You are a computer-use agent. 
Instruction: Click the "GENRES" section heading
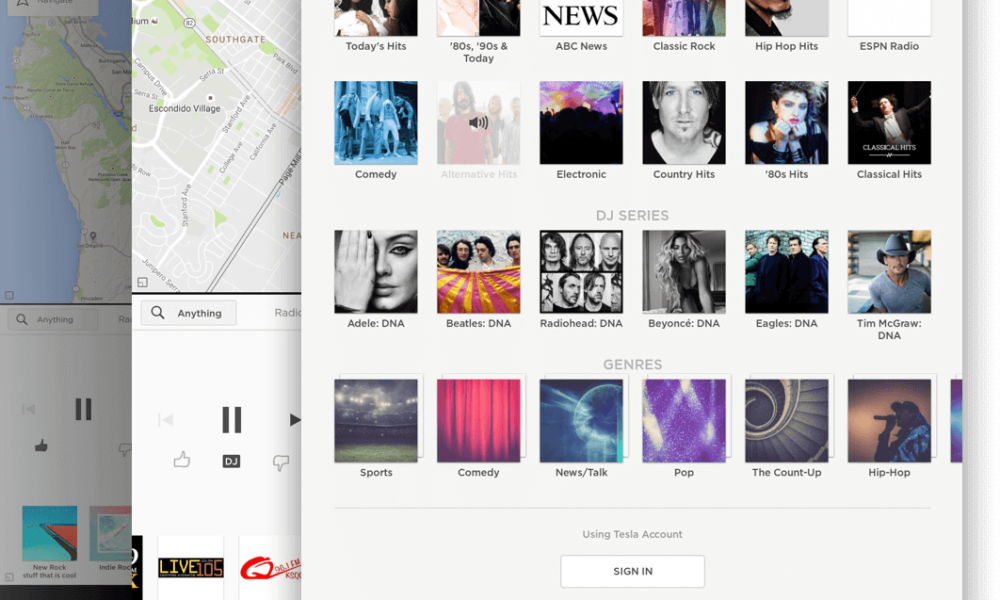(x=632, y=365)
